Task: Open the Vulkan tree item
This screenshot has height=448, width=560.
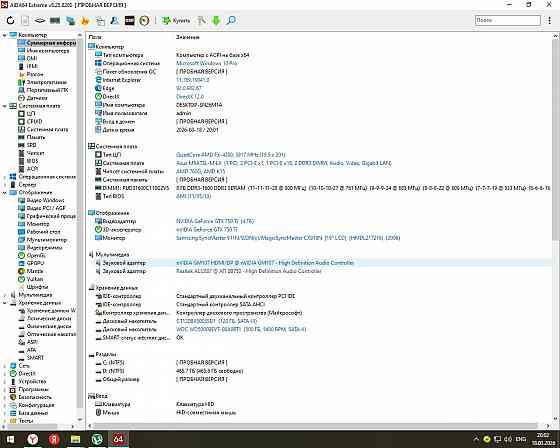Action: pyautogui.click(x=35, y=279)
